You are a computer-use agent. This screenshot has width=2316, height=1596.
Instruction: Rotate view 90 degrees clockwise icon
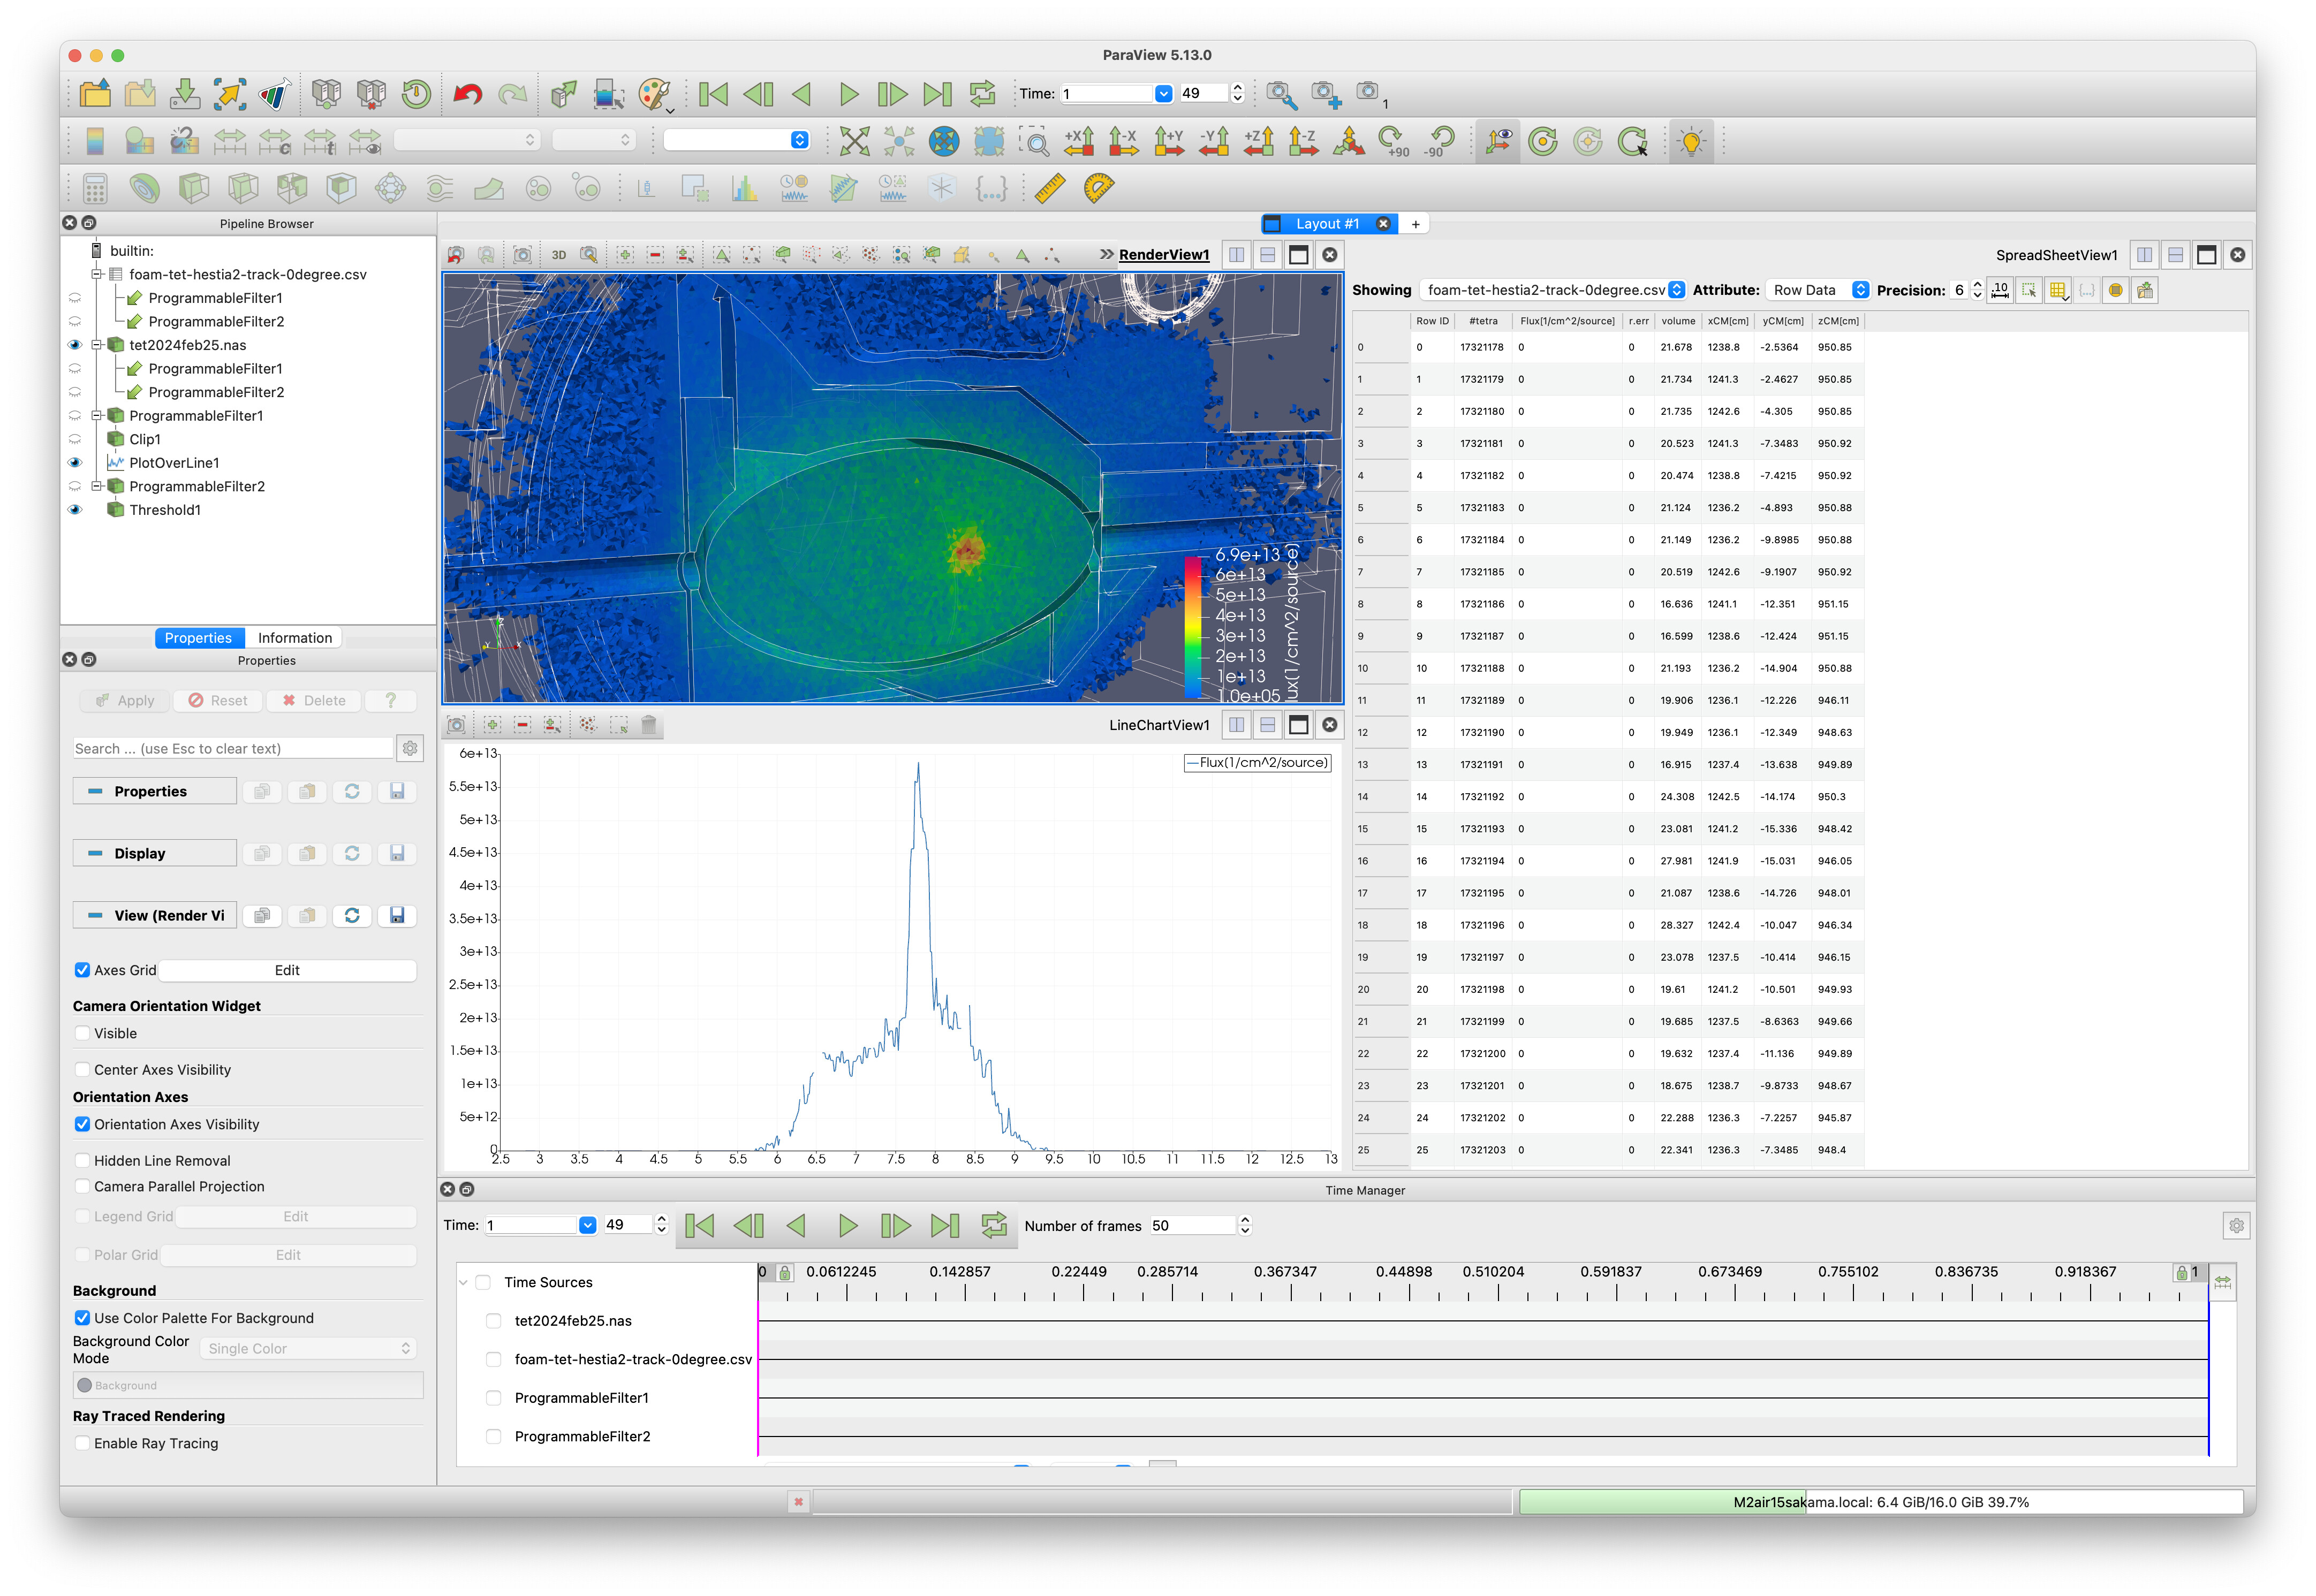point(1393,141)
